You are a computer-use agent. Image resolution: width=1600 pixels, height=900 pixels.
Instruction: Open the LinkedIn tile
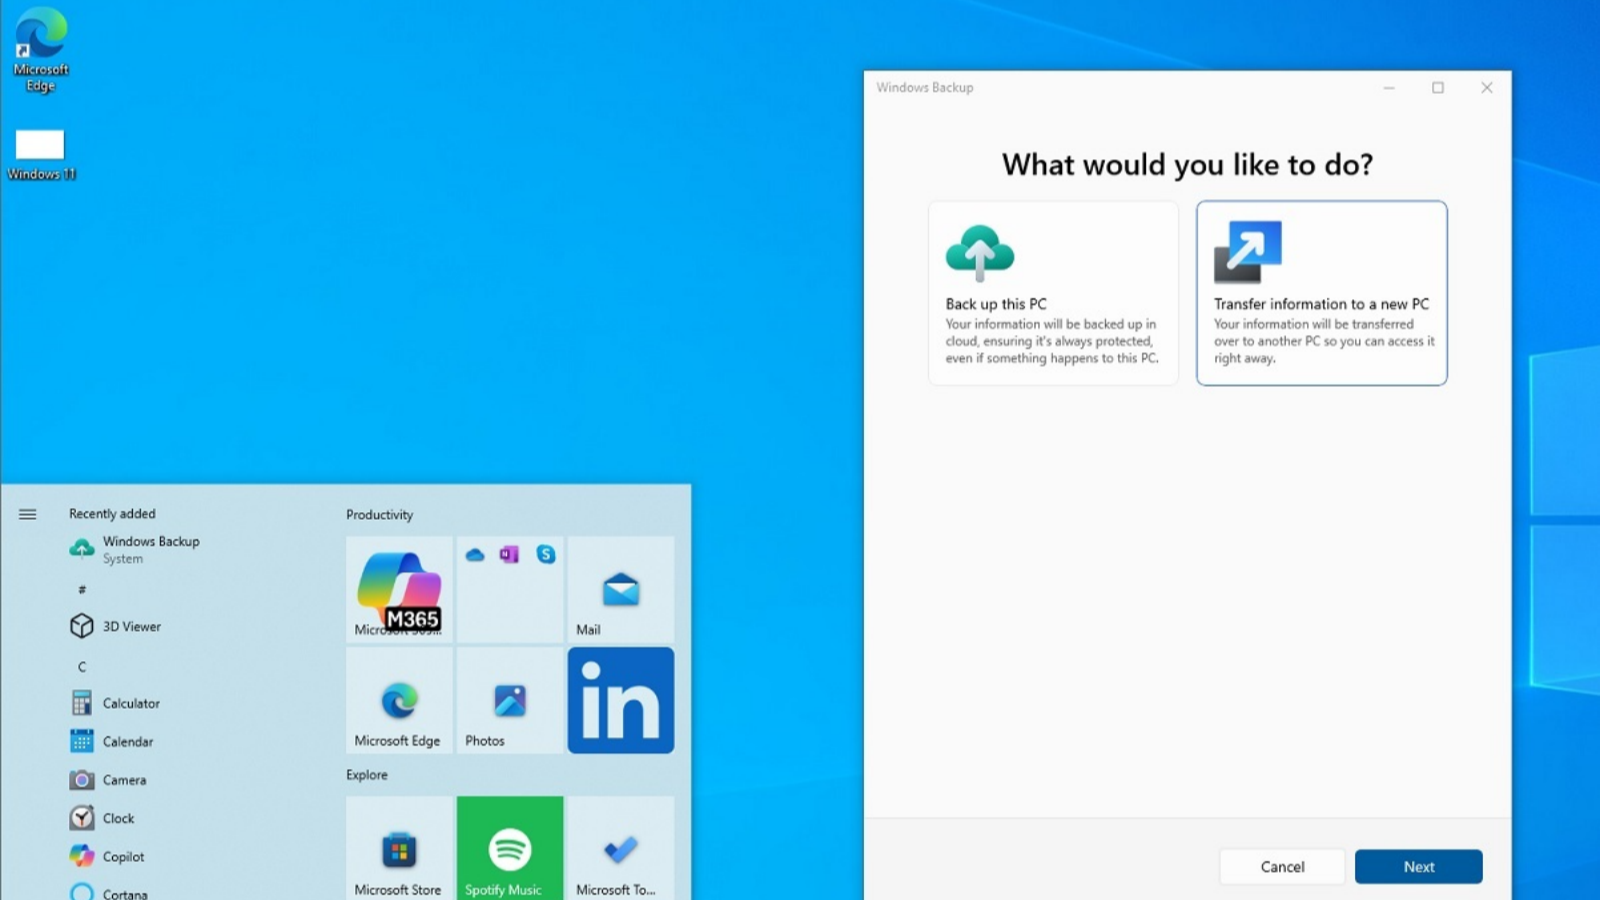[620, 700]
